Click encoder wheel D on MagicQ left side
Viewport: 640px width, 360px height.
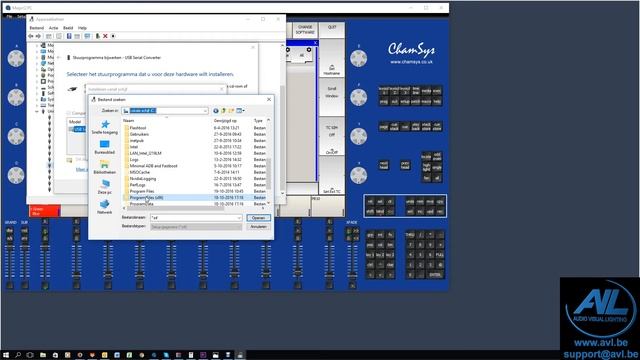tap(16, 176)
